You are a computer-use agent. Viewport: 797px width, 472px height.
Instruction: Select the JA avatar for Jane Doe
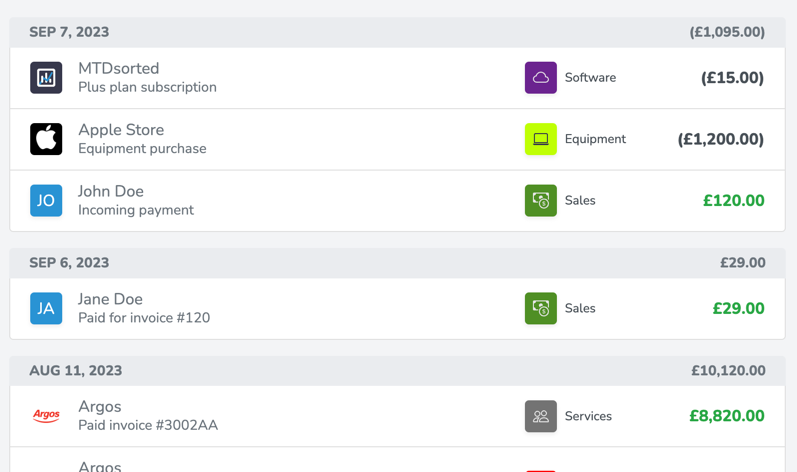click(46, 308)
